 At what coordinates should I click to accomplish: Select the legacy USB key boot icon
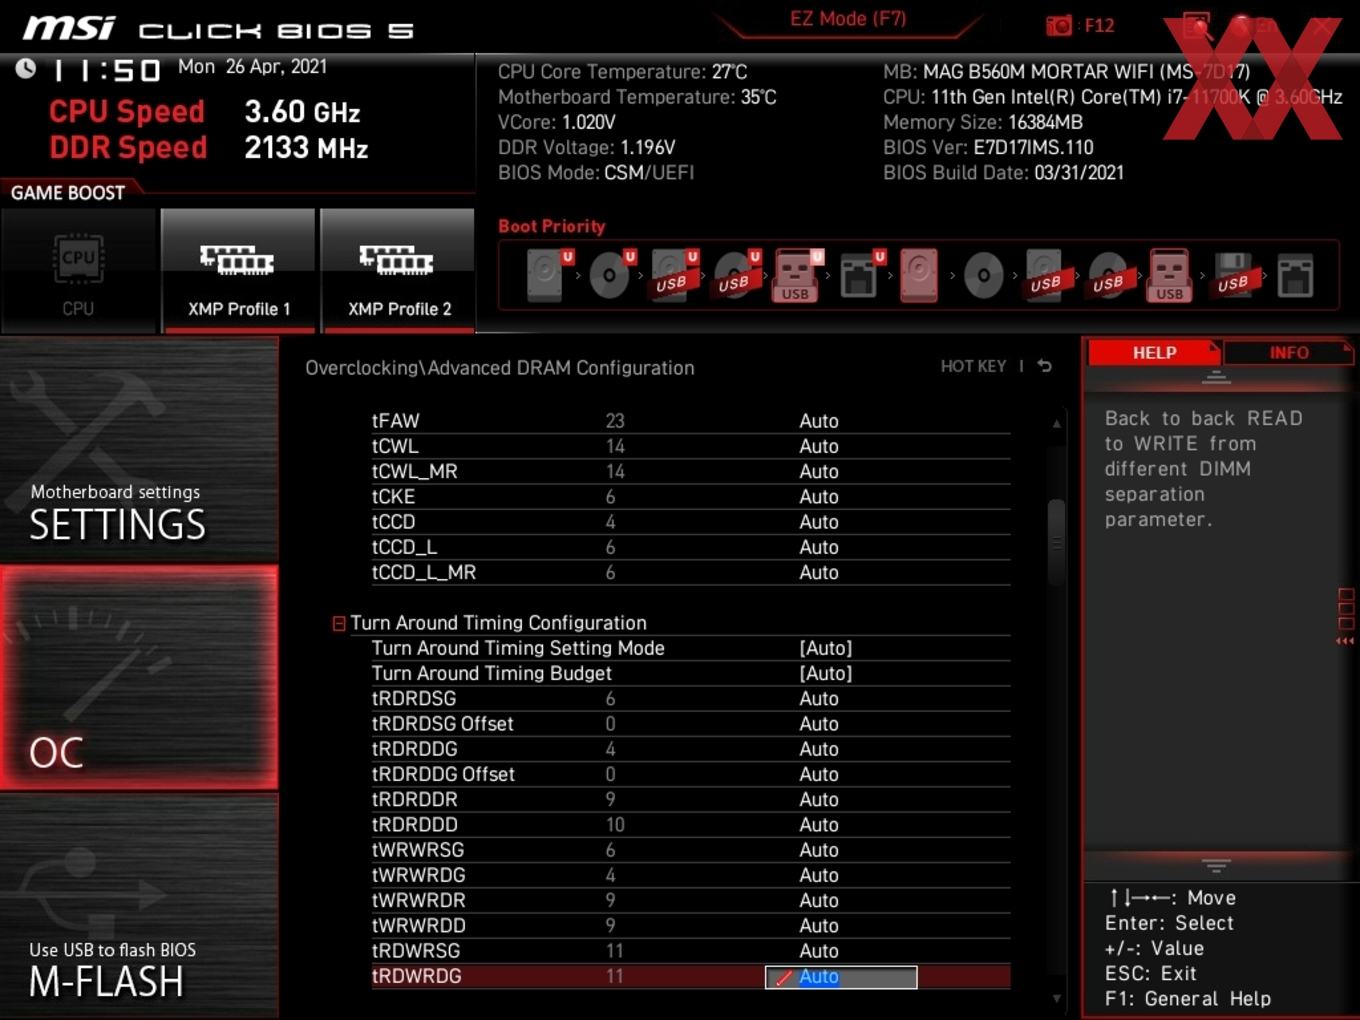coord(1169,275)
